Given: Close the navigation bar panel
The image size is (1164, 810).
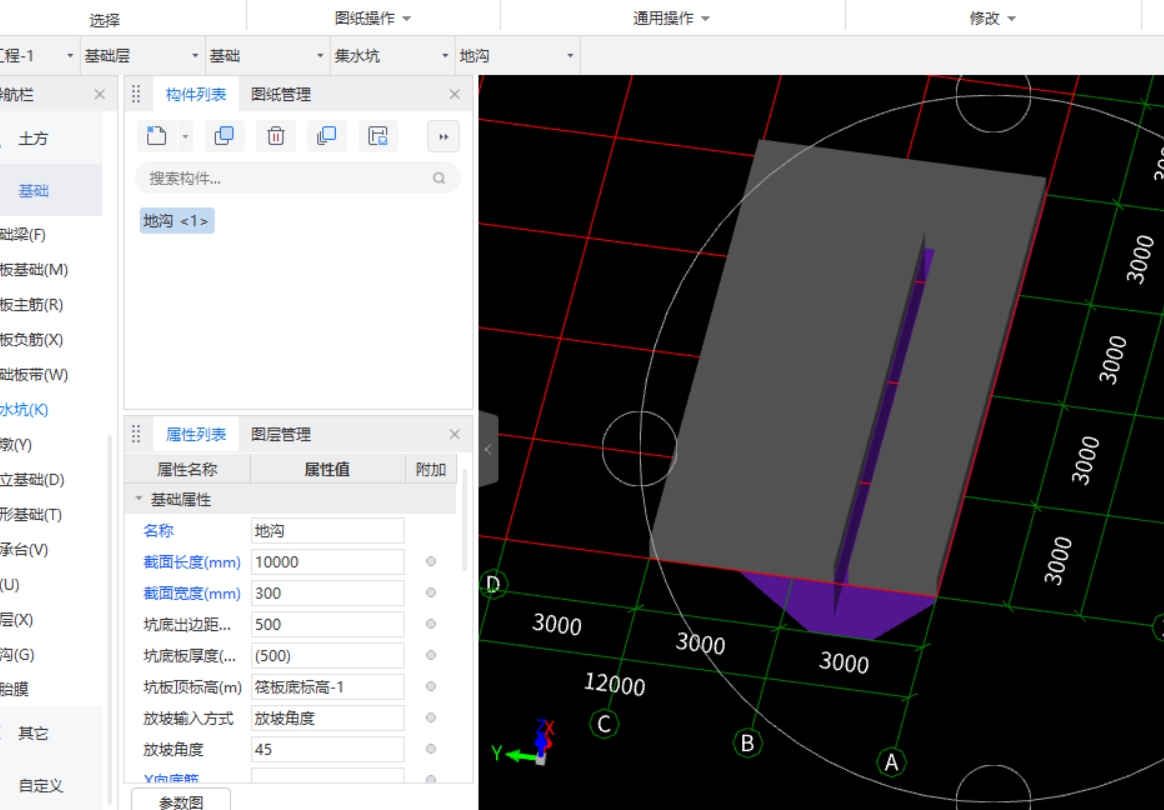Looking at the screenshot, I should pyautogui.click(x=99, y=94).
